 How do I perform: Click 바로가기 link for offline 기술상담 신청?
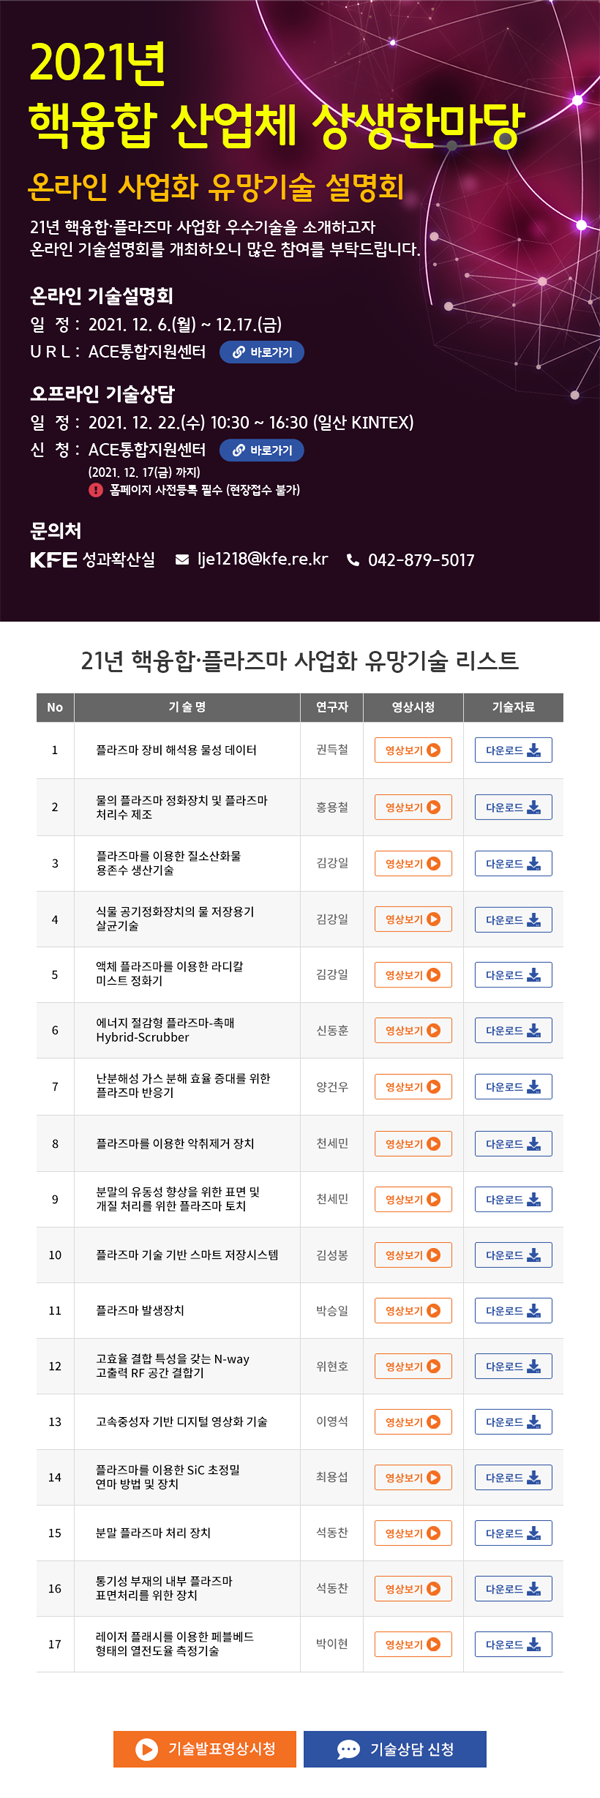pos(262,450)
